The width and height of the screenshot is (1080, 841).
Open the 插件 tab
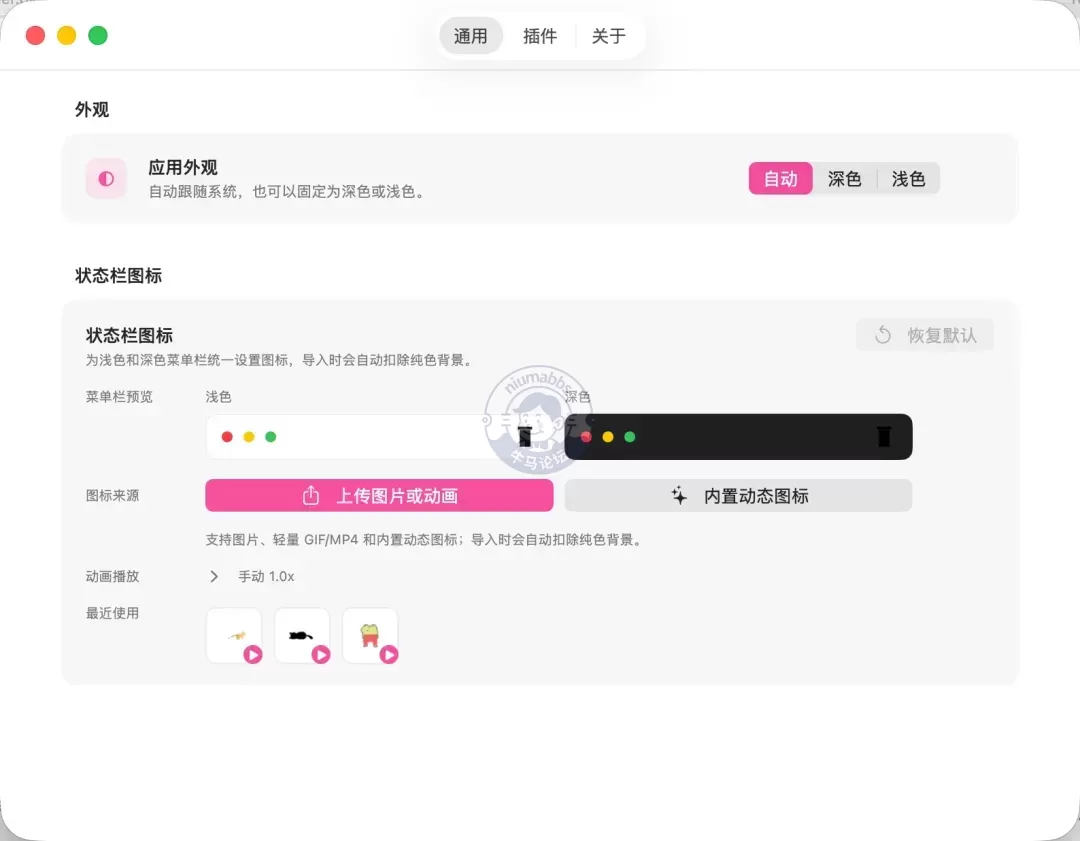[539, 36]
